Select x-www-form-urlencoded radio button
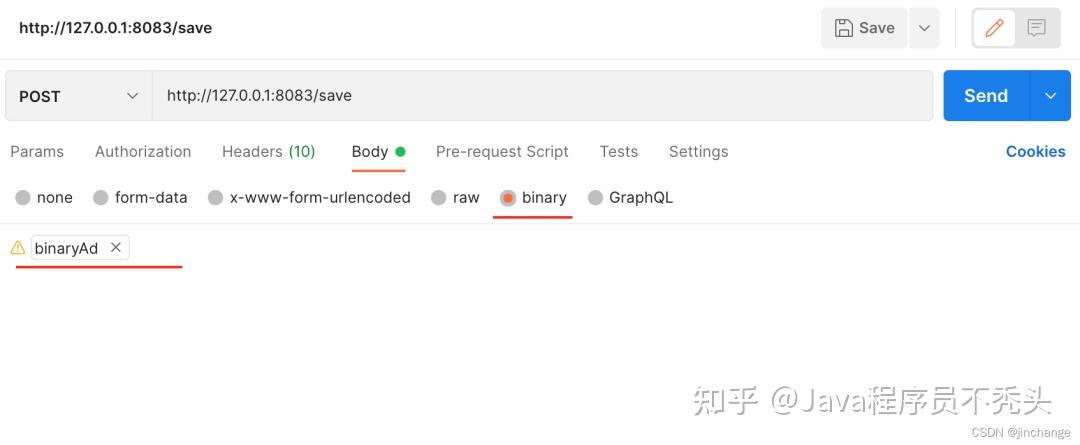The width and height of the screenshot is (1080, 445). (x=215, y=198)
